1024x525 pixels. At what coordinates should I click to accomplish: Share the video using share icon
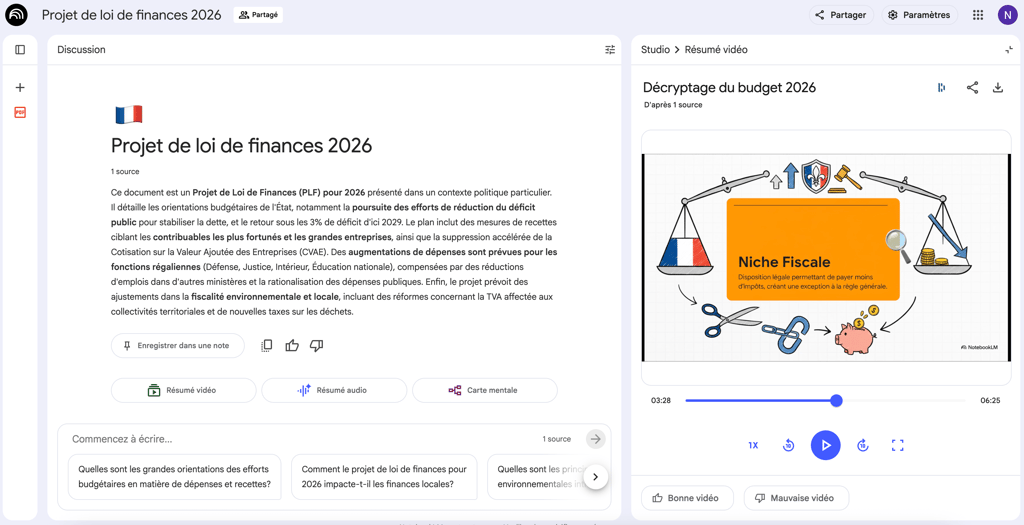(x=972, y=88)
